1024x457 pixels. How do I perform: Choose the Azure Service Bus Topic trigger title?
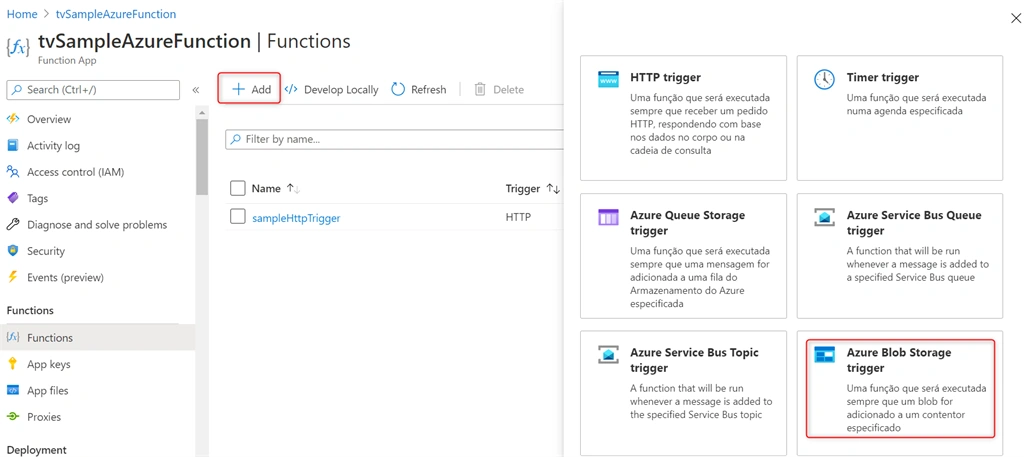point(694,360)
